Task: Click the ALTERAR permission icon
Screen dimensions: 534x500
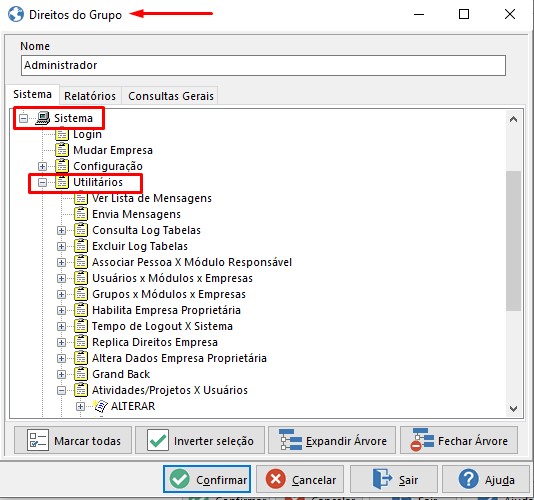Action: (100, 406)
